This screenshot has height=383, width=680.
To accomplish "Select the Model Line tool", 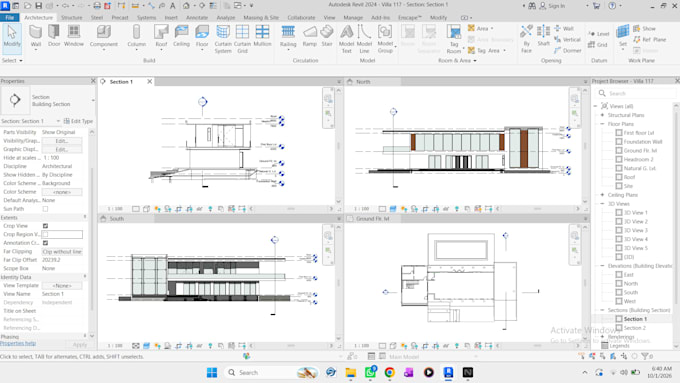I will tap(364, 39).
